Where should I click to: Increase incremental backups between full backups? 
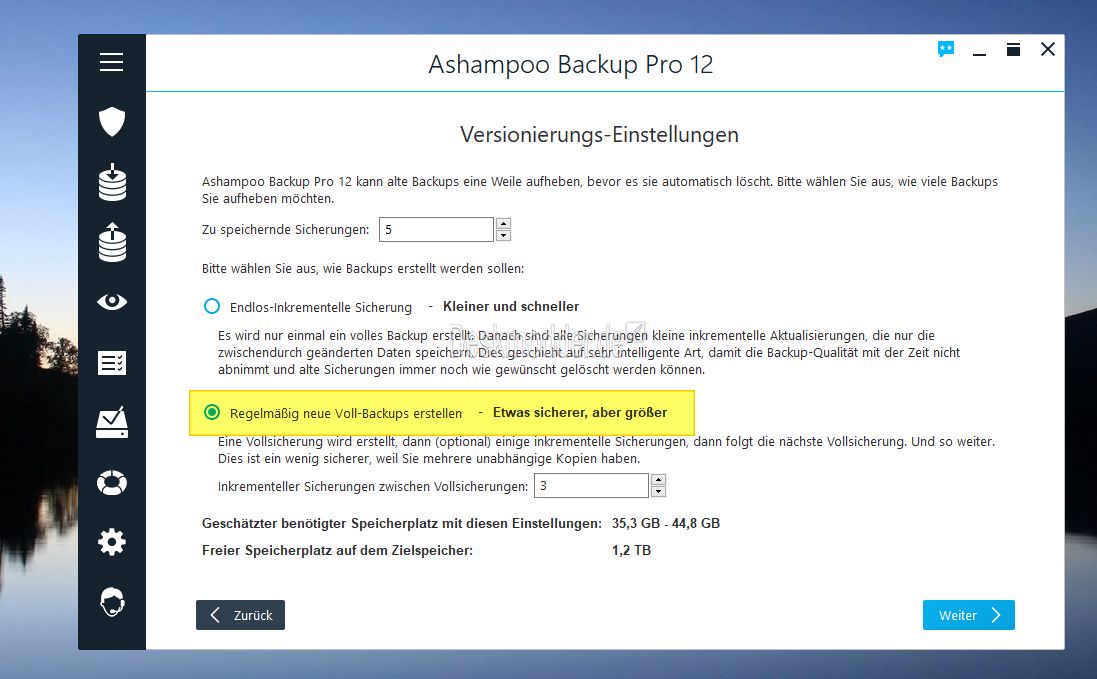click(x=658, y=480)
